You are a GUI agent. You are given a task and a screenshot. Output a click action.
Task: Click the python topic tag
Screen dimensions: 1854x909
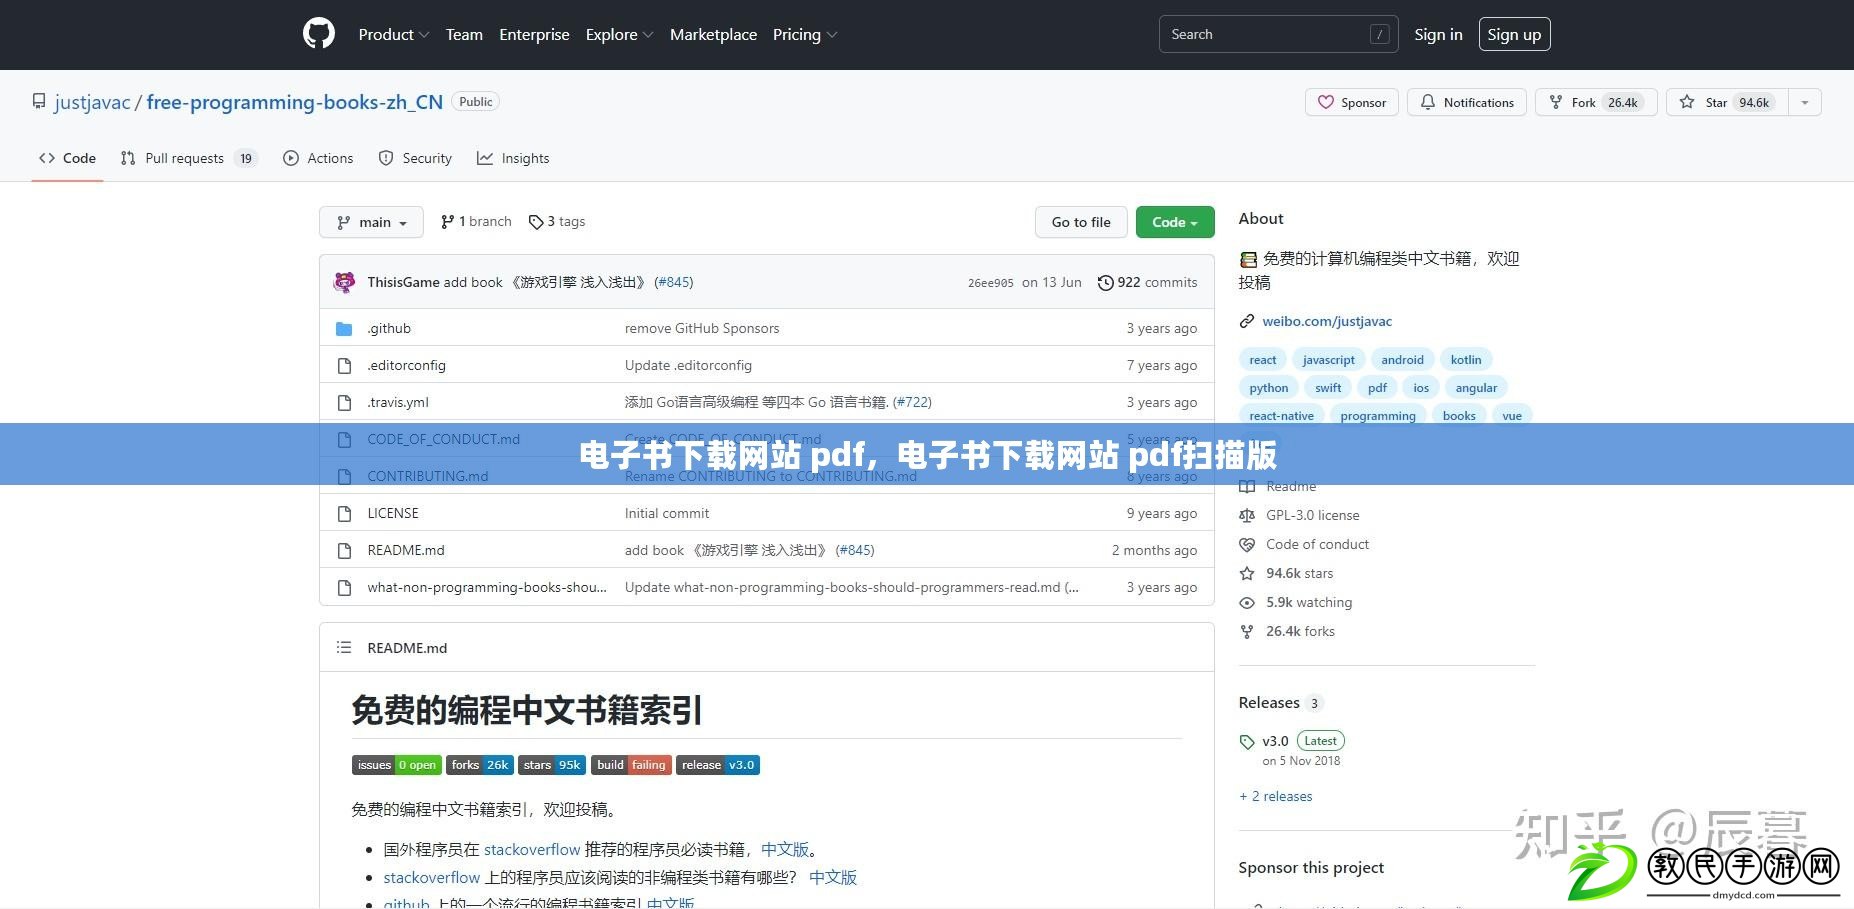(1268, 387)
